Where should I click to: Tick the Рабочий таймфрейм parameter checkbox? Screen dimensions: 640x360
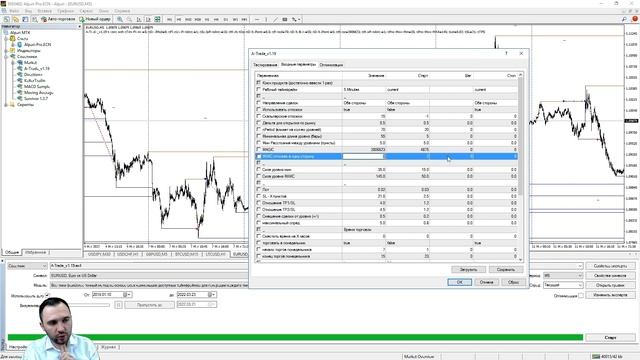coord(258,89)
